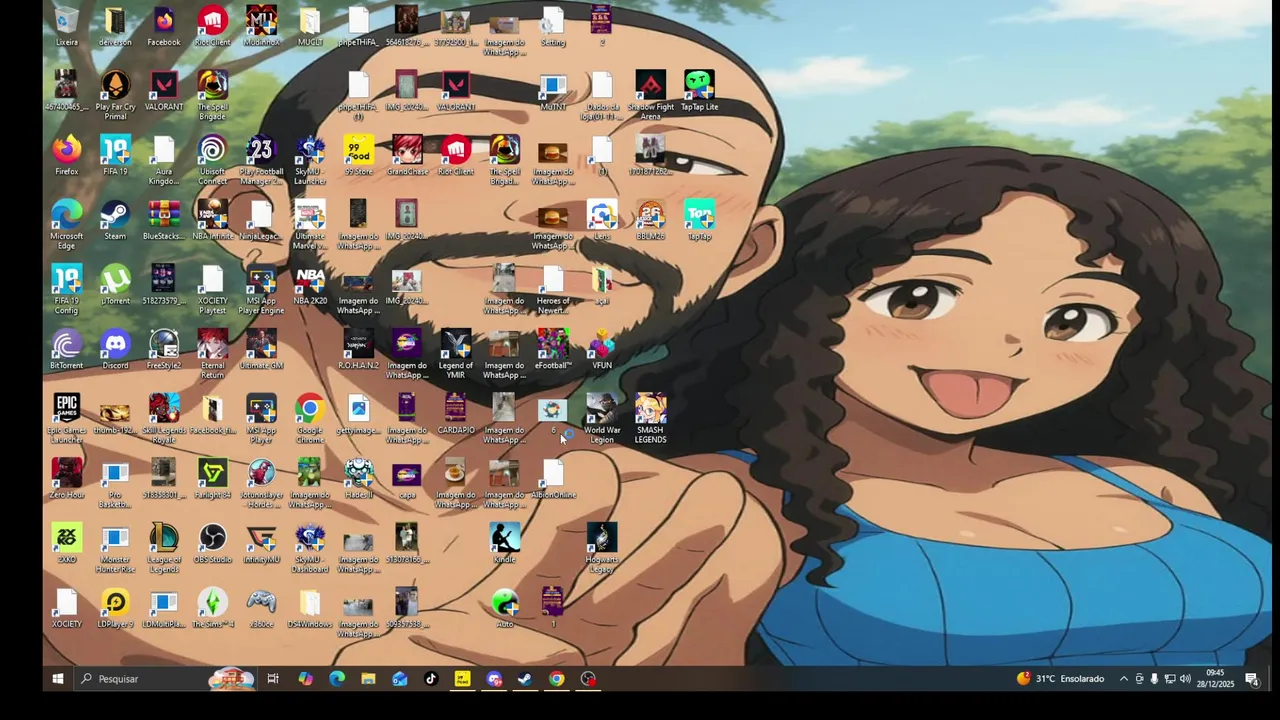
Task: Open the MUGLT folder
Action: [310, 27]
